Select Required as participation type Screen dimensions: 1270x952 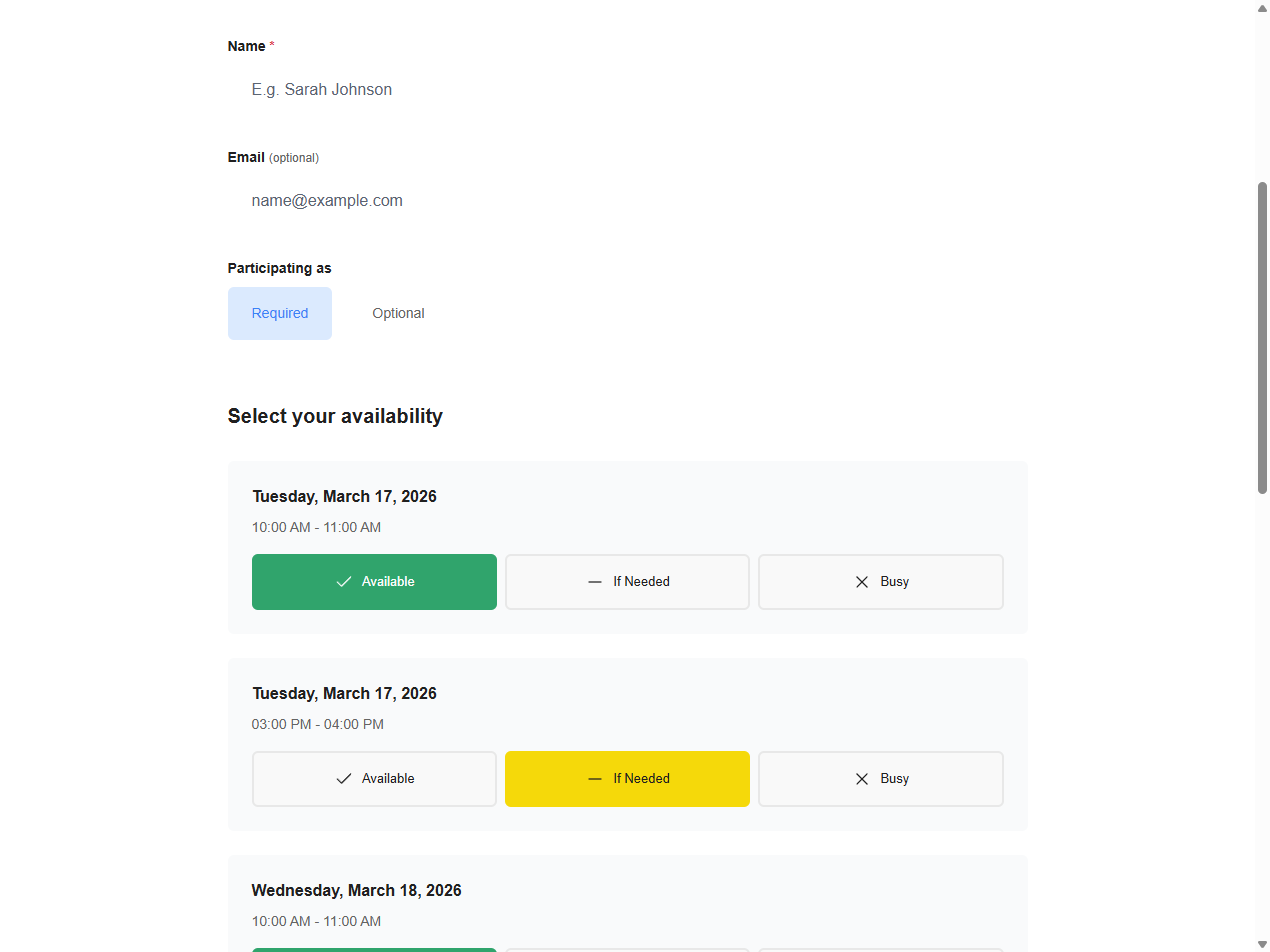click(x=279, y=313)
